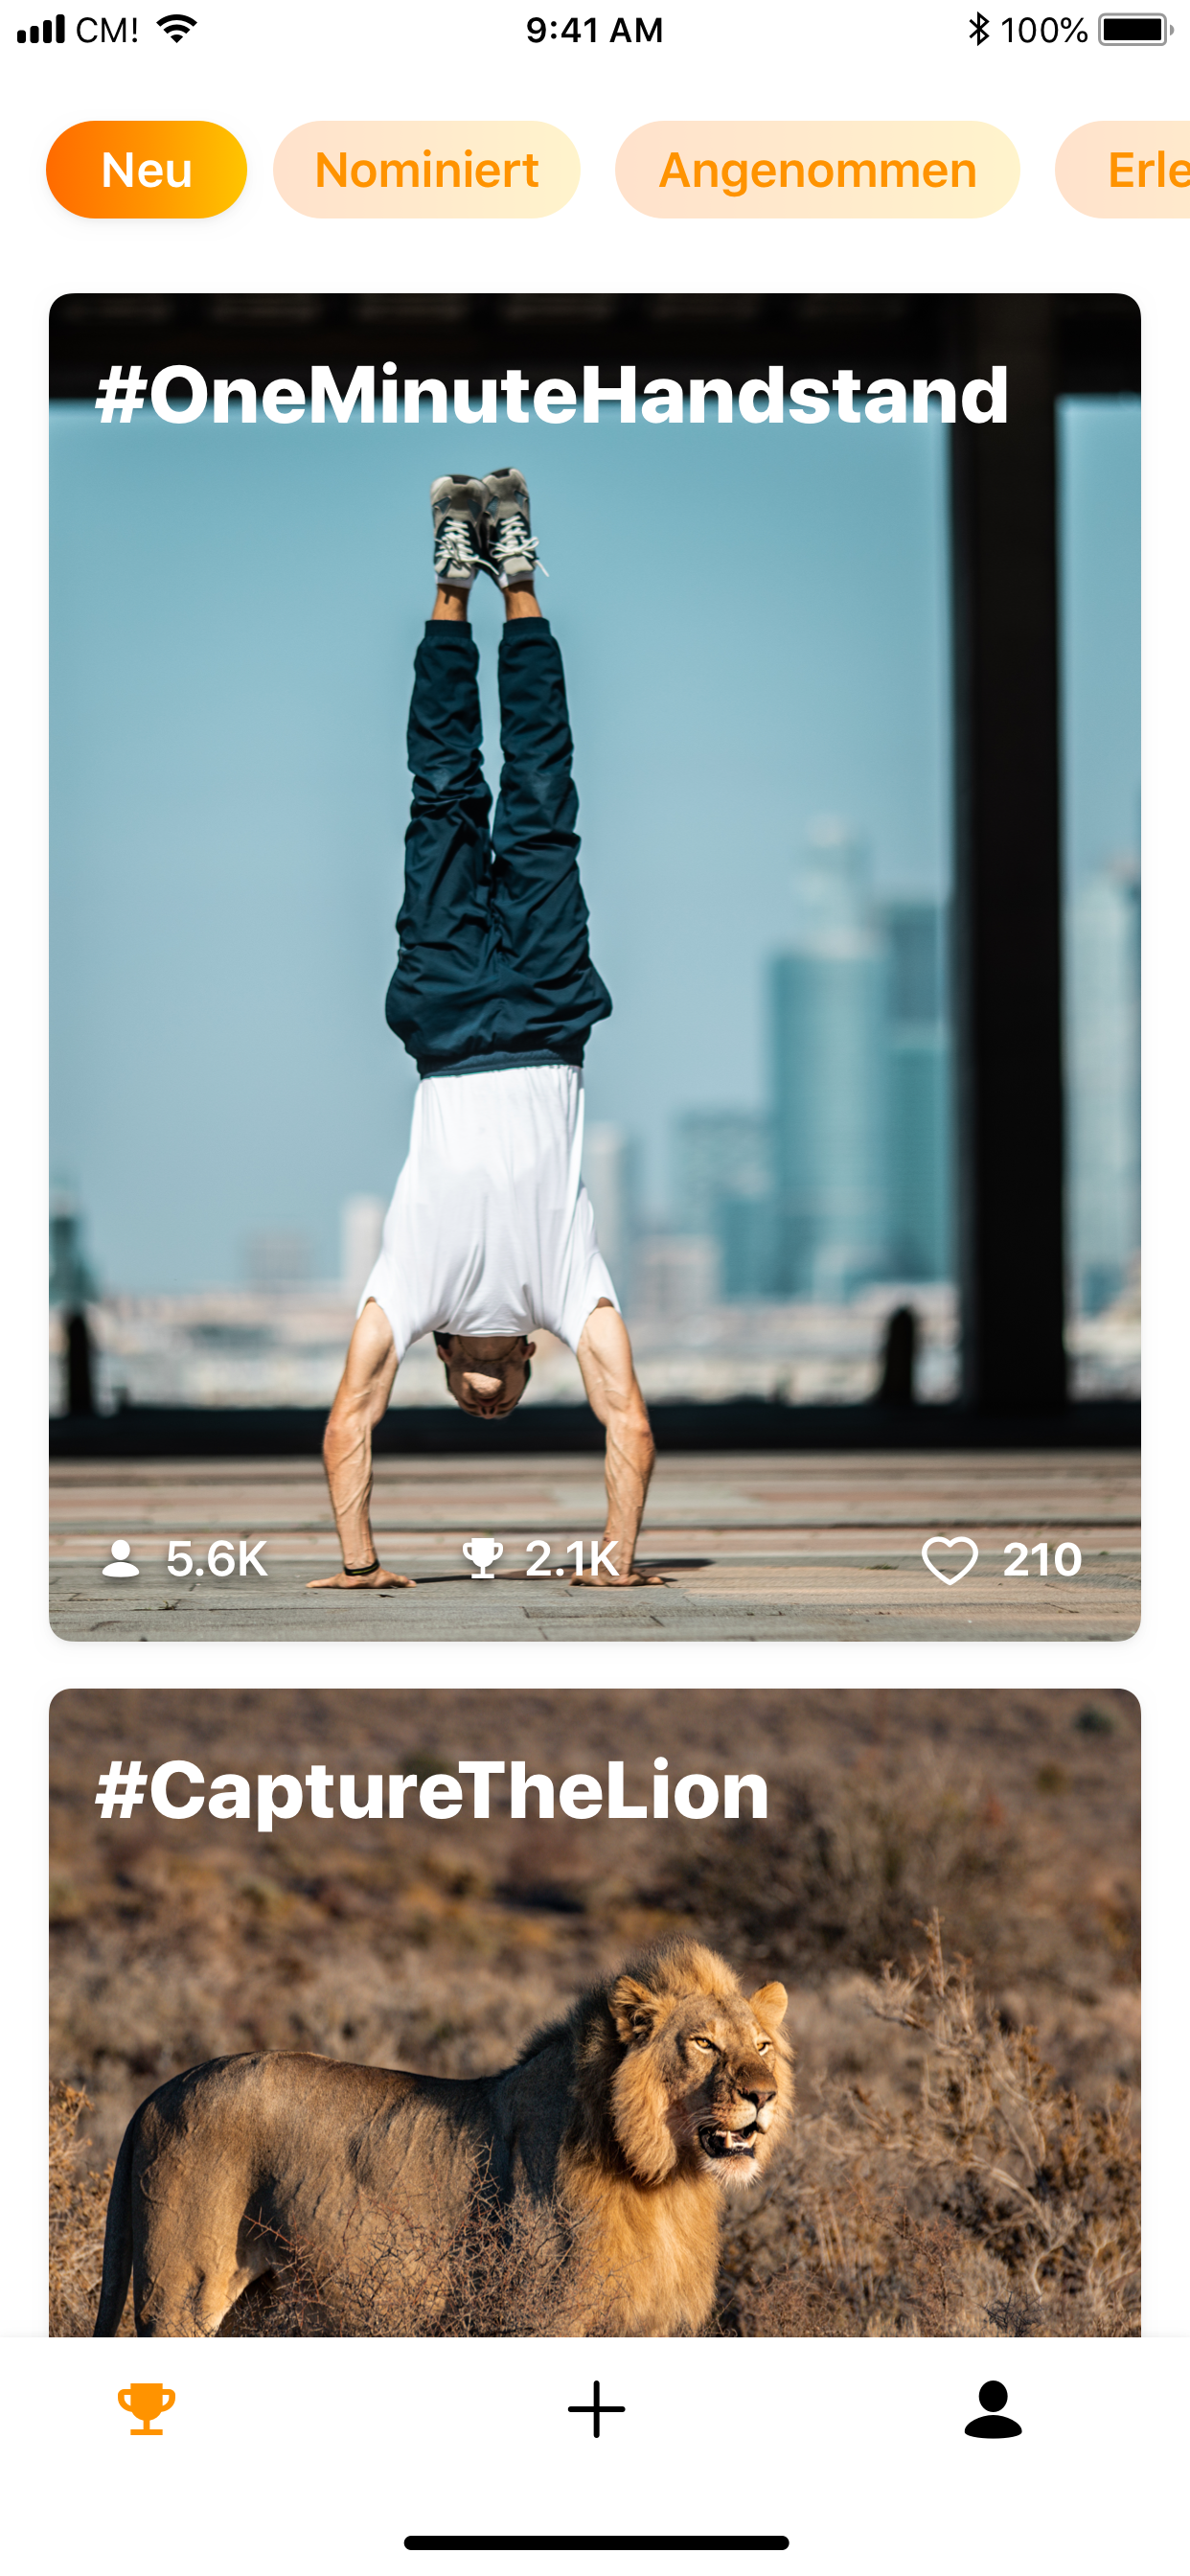Tap the Wi-Fi status icon

point(177,29)
